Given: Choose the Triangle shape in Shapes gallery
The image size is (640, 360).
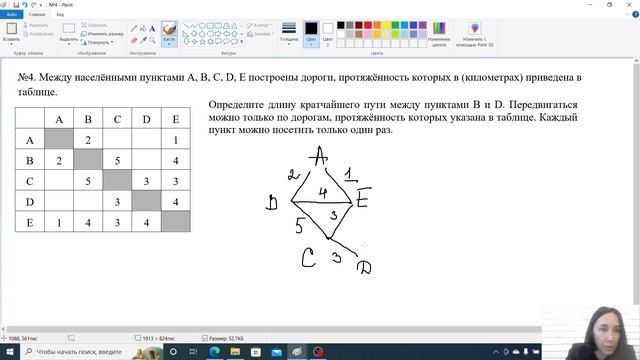Looking at the screenshot, I should click(234, 26).
